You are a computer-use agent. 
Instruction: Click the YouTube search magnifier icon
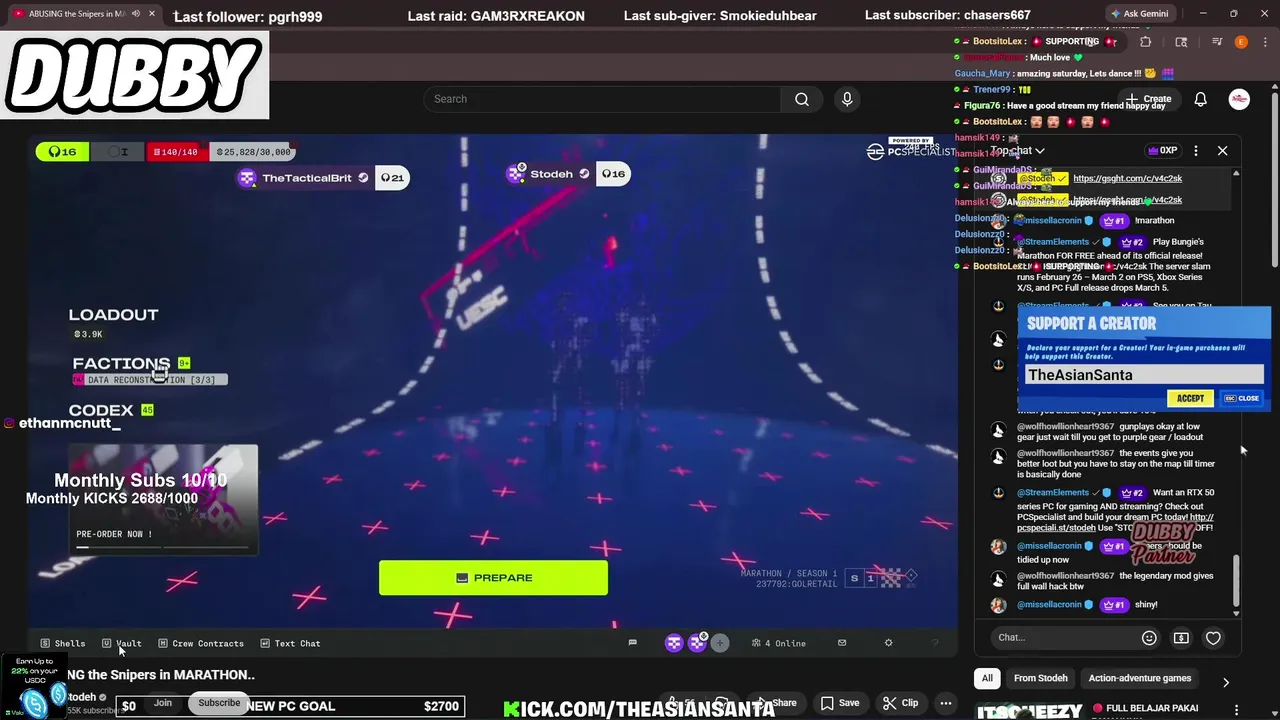[802, 99]
